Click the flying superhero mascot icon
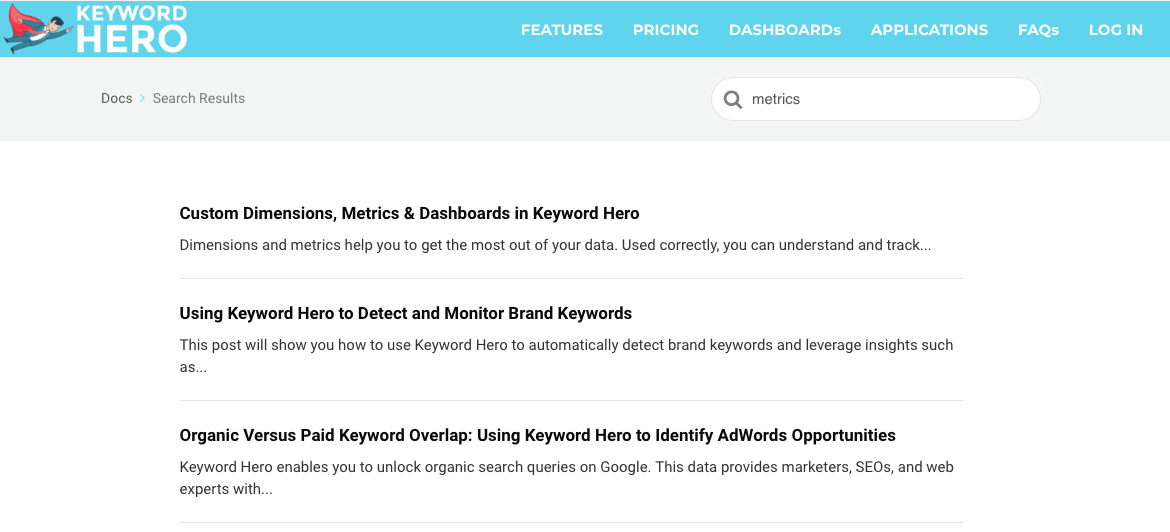This screenshot has height=532, width=1170. tap(39, 30)
